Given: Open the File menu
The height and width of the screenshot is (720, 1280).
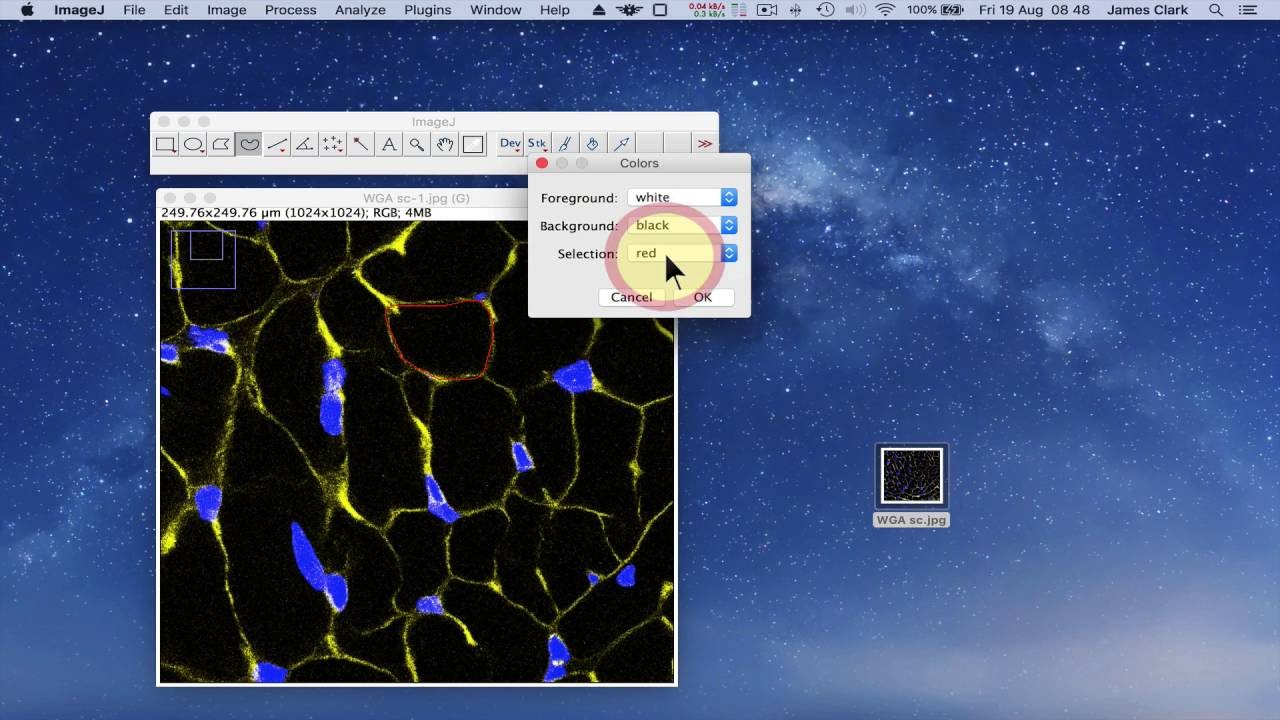Looking at the screenshot, I should (x=134, y=10).
